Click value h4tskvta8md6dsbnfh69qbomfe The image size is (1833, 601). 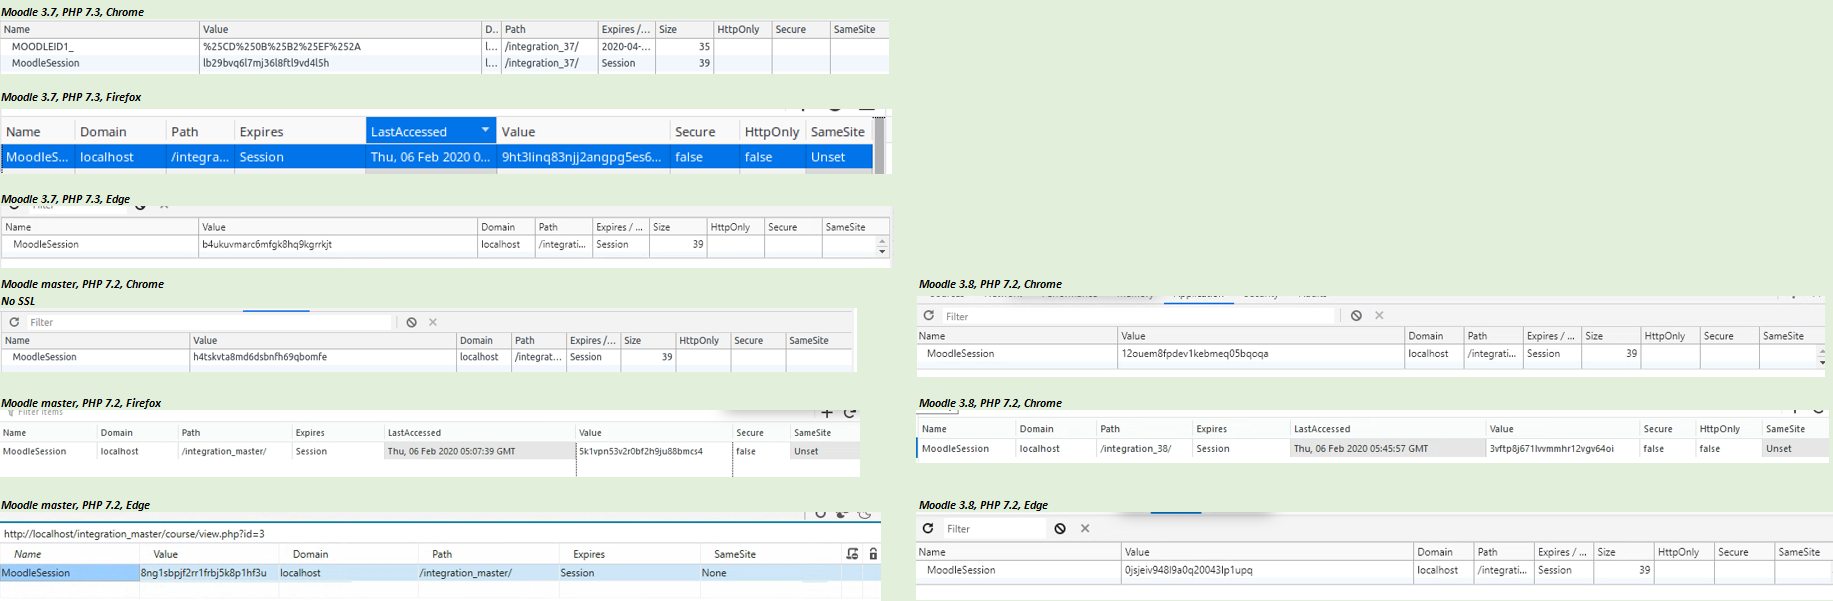click(x=260, y=356)
